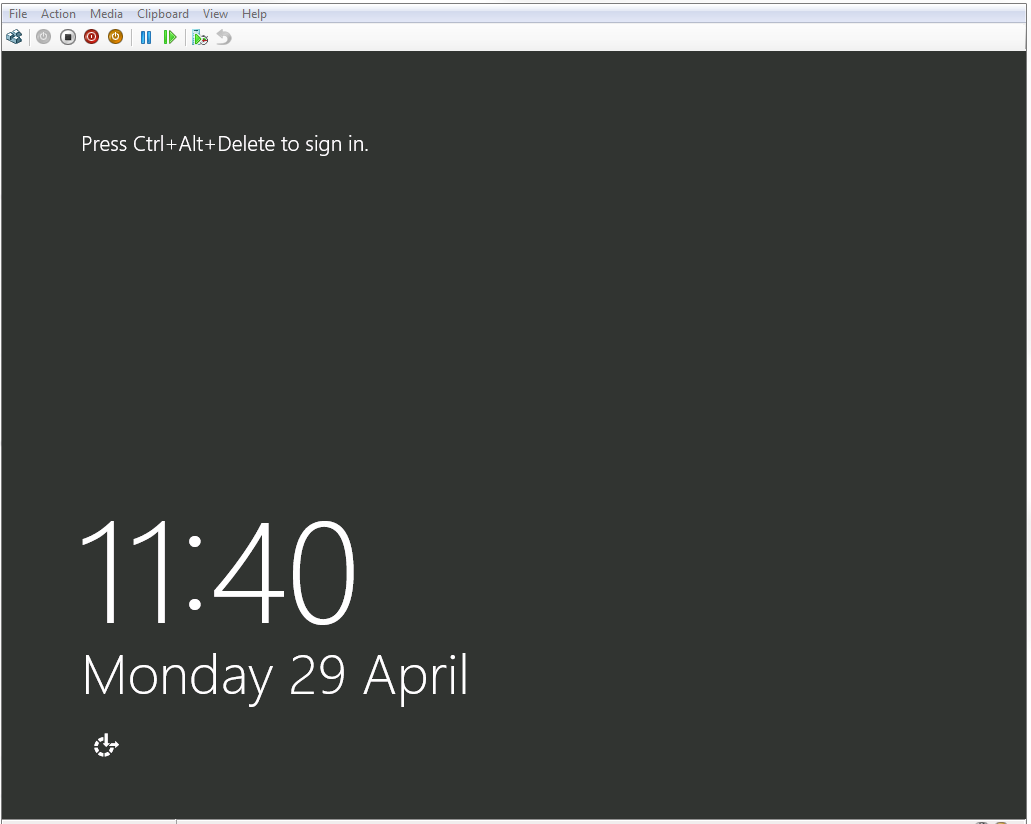Open the Clipboard menu

[x=163, y=14]
